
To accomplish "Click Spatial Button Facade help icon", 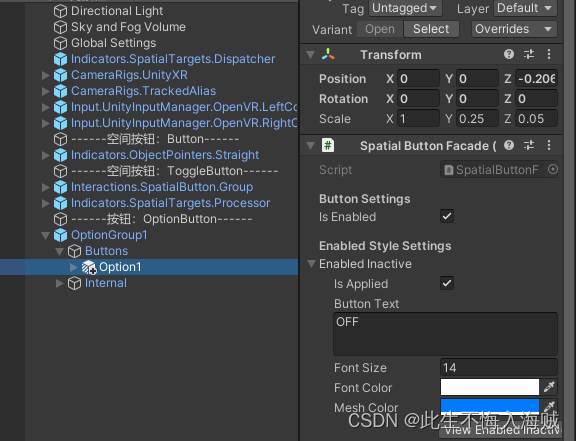I will coord(509,145).
